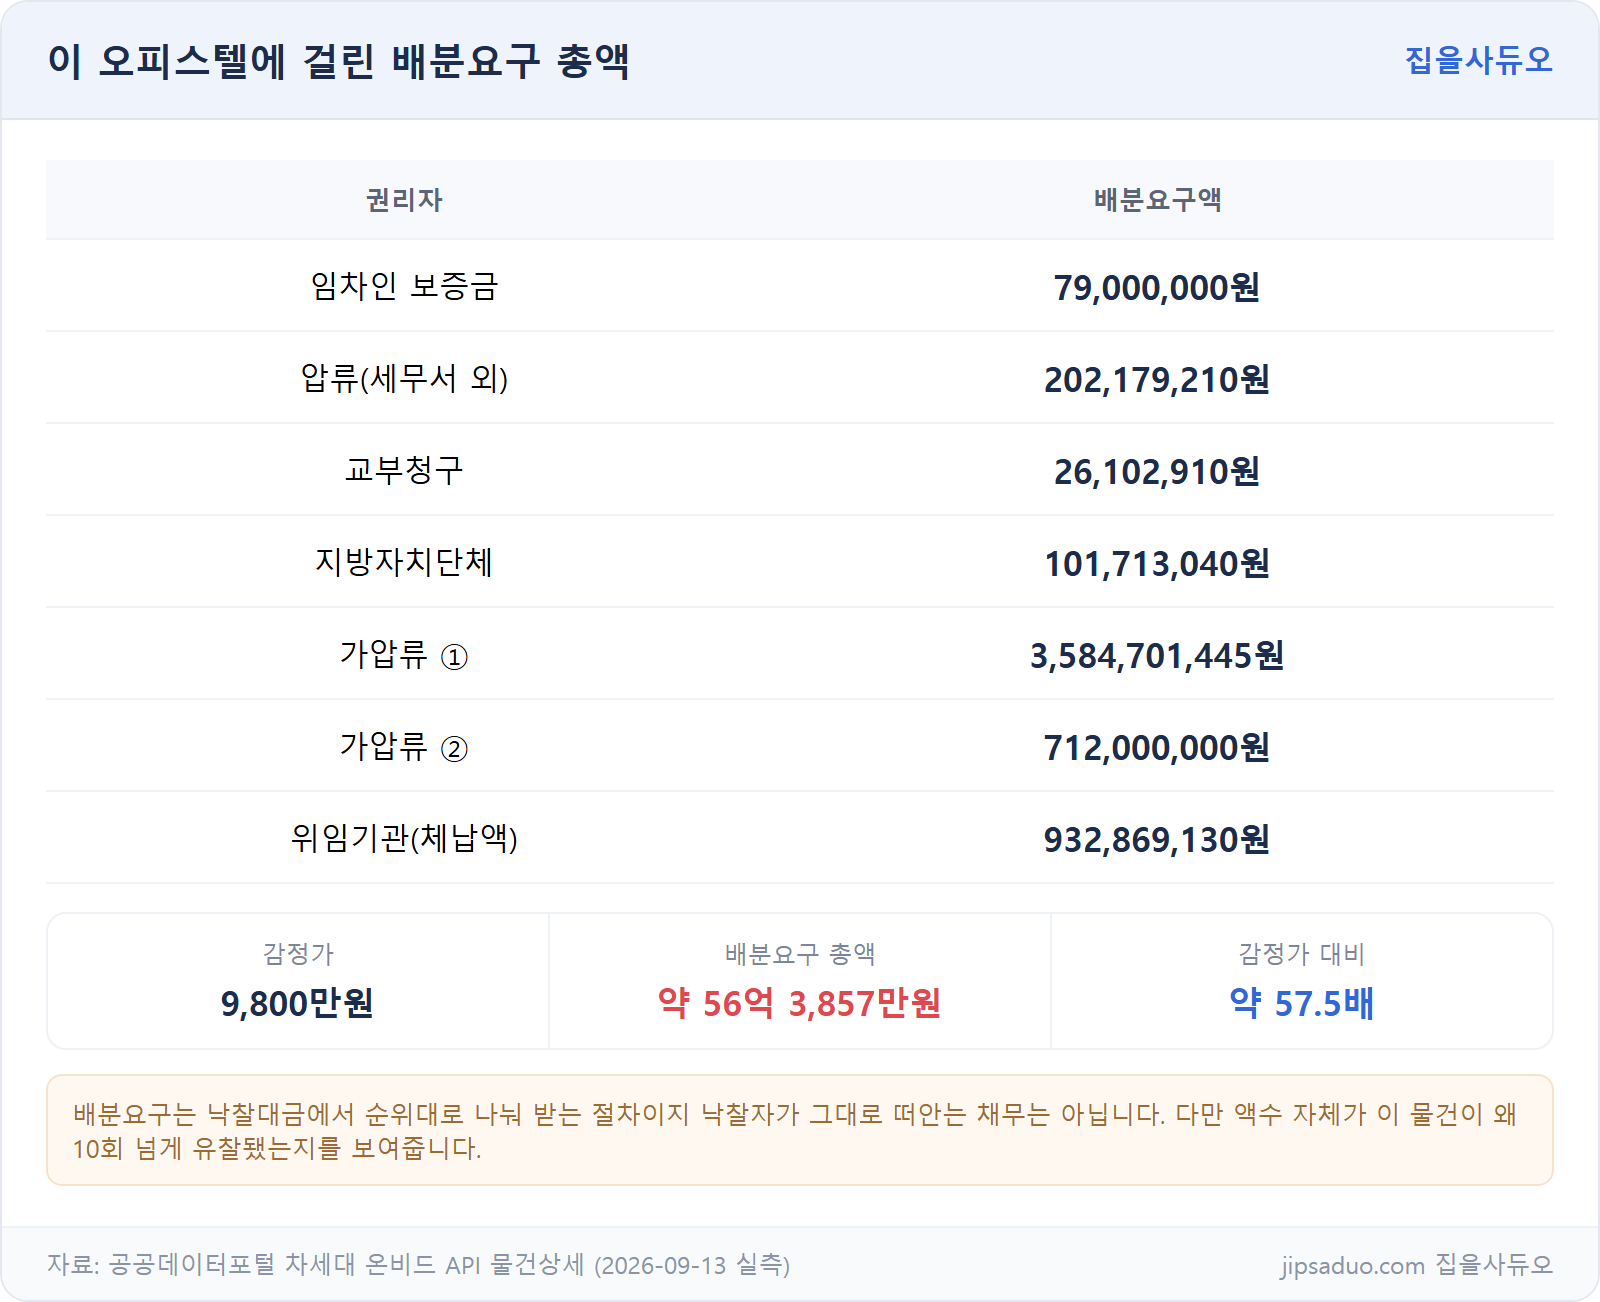Viewport: 1600px width, 1302px height.
Task: Click the amount 79,000,000원
Action: coord(1157,288)
